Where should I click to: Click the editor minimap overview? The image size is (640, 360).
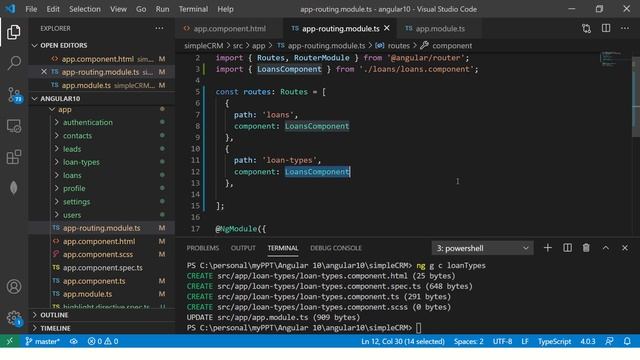[x=611, y=59]
